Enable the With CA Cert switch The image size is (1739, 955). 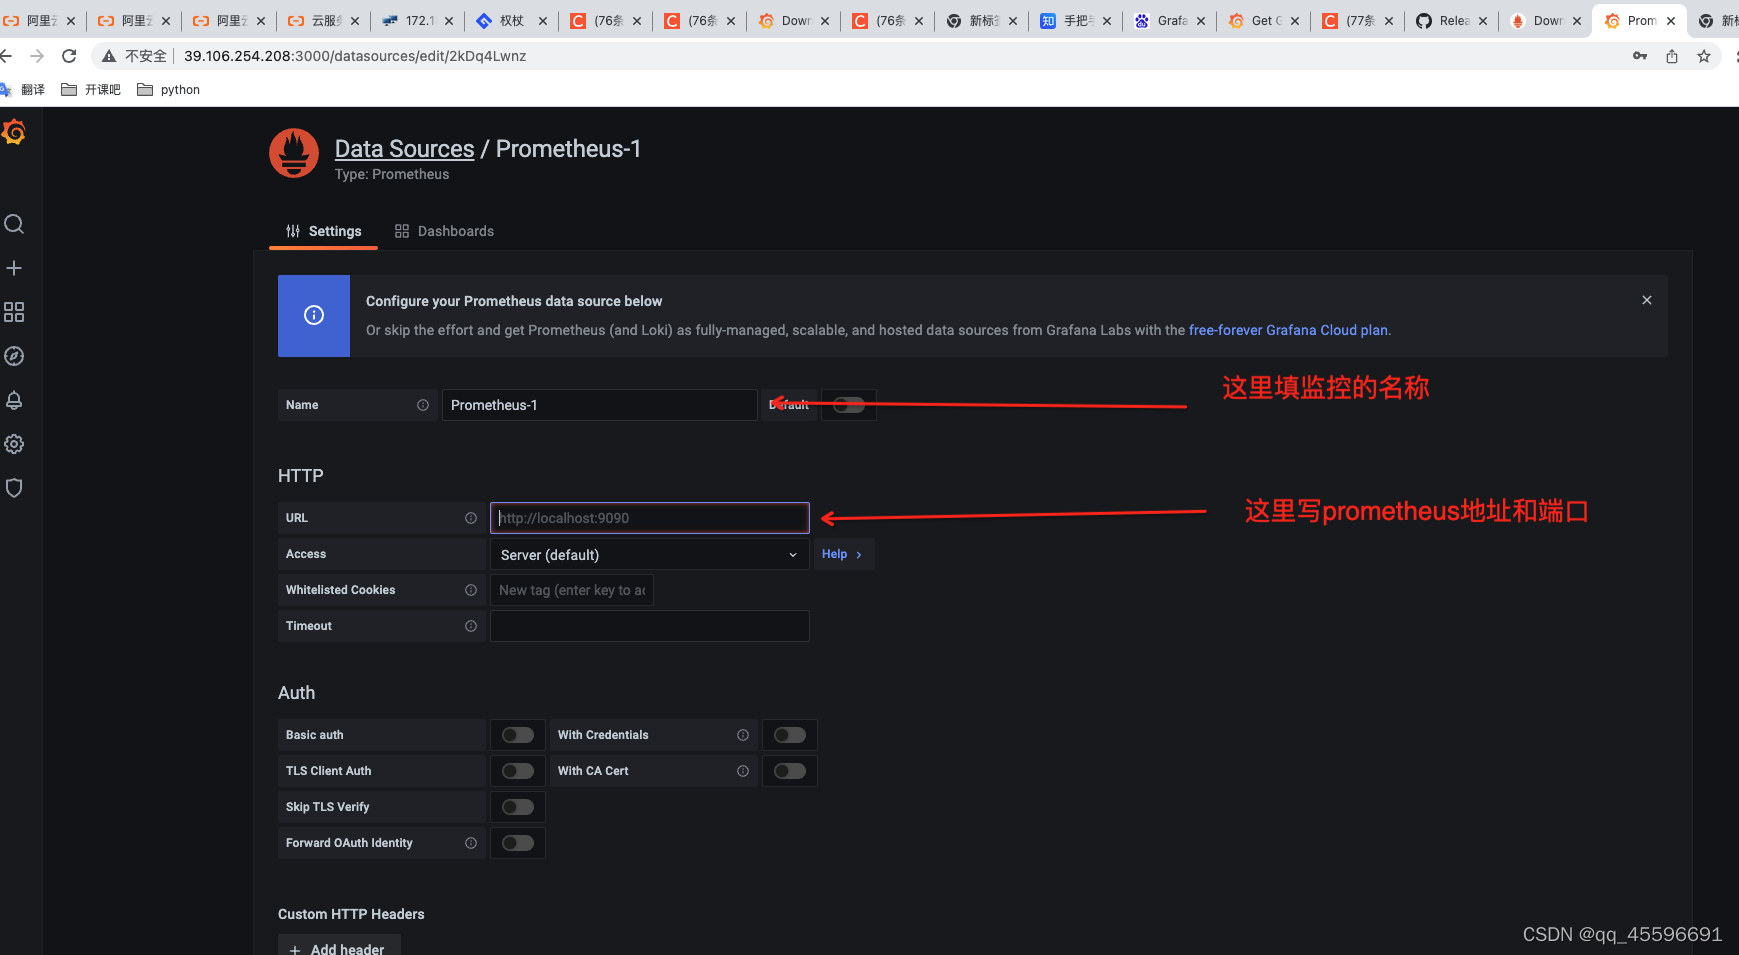pos(790,771)
